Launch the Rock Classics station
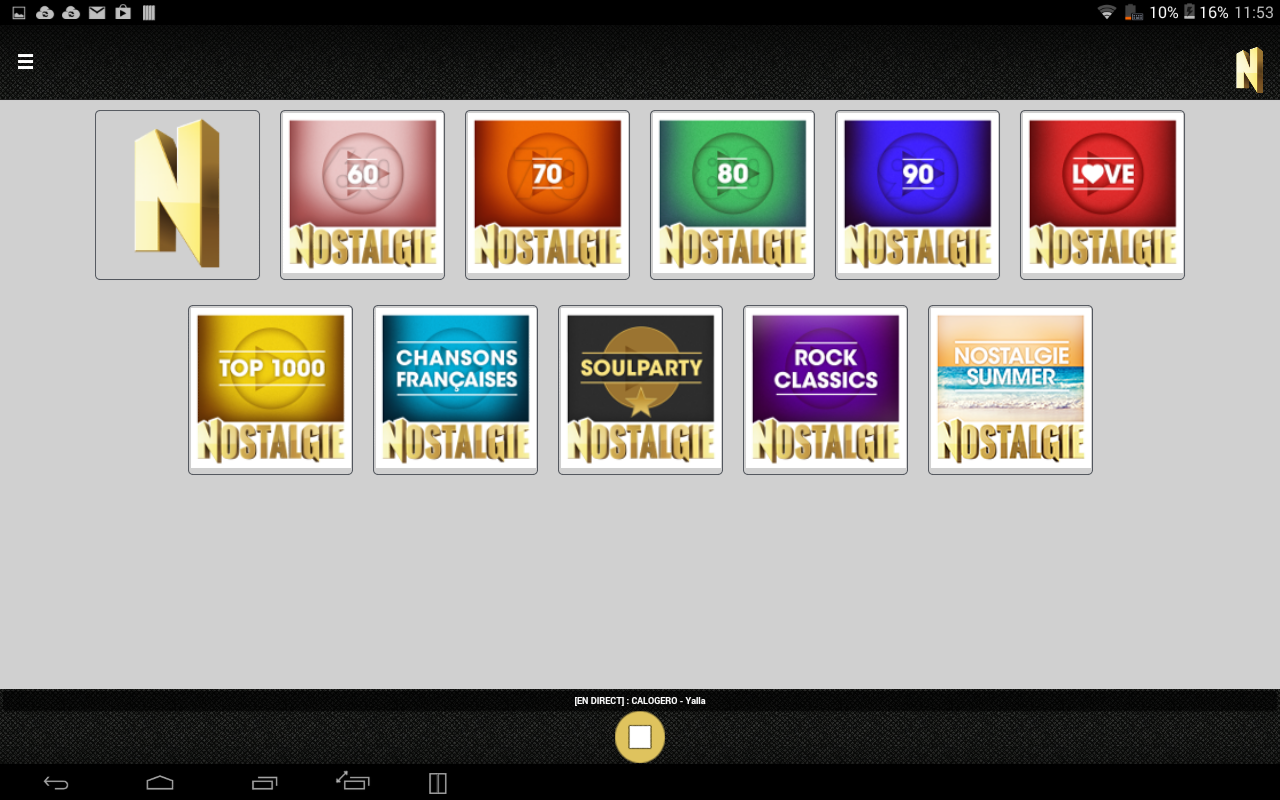The image size is (1280, 800). click(825, 390)
